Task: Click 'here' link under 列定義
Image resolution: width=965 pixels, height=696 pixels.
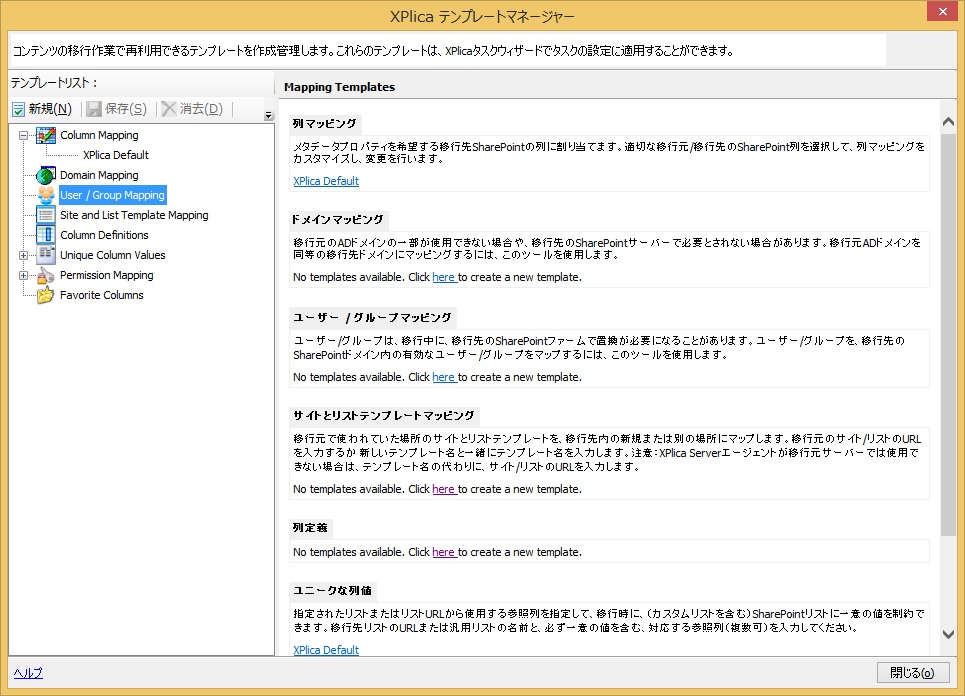Action: pyautogui.click(x=443, y=552)
